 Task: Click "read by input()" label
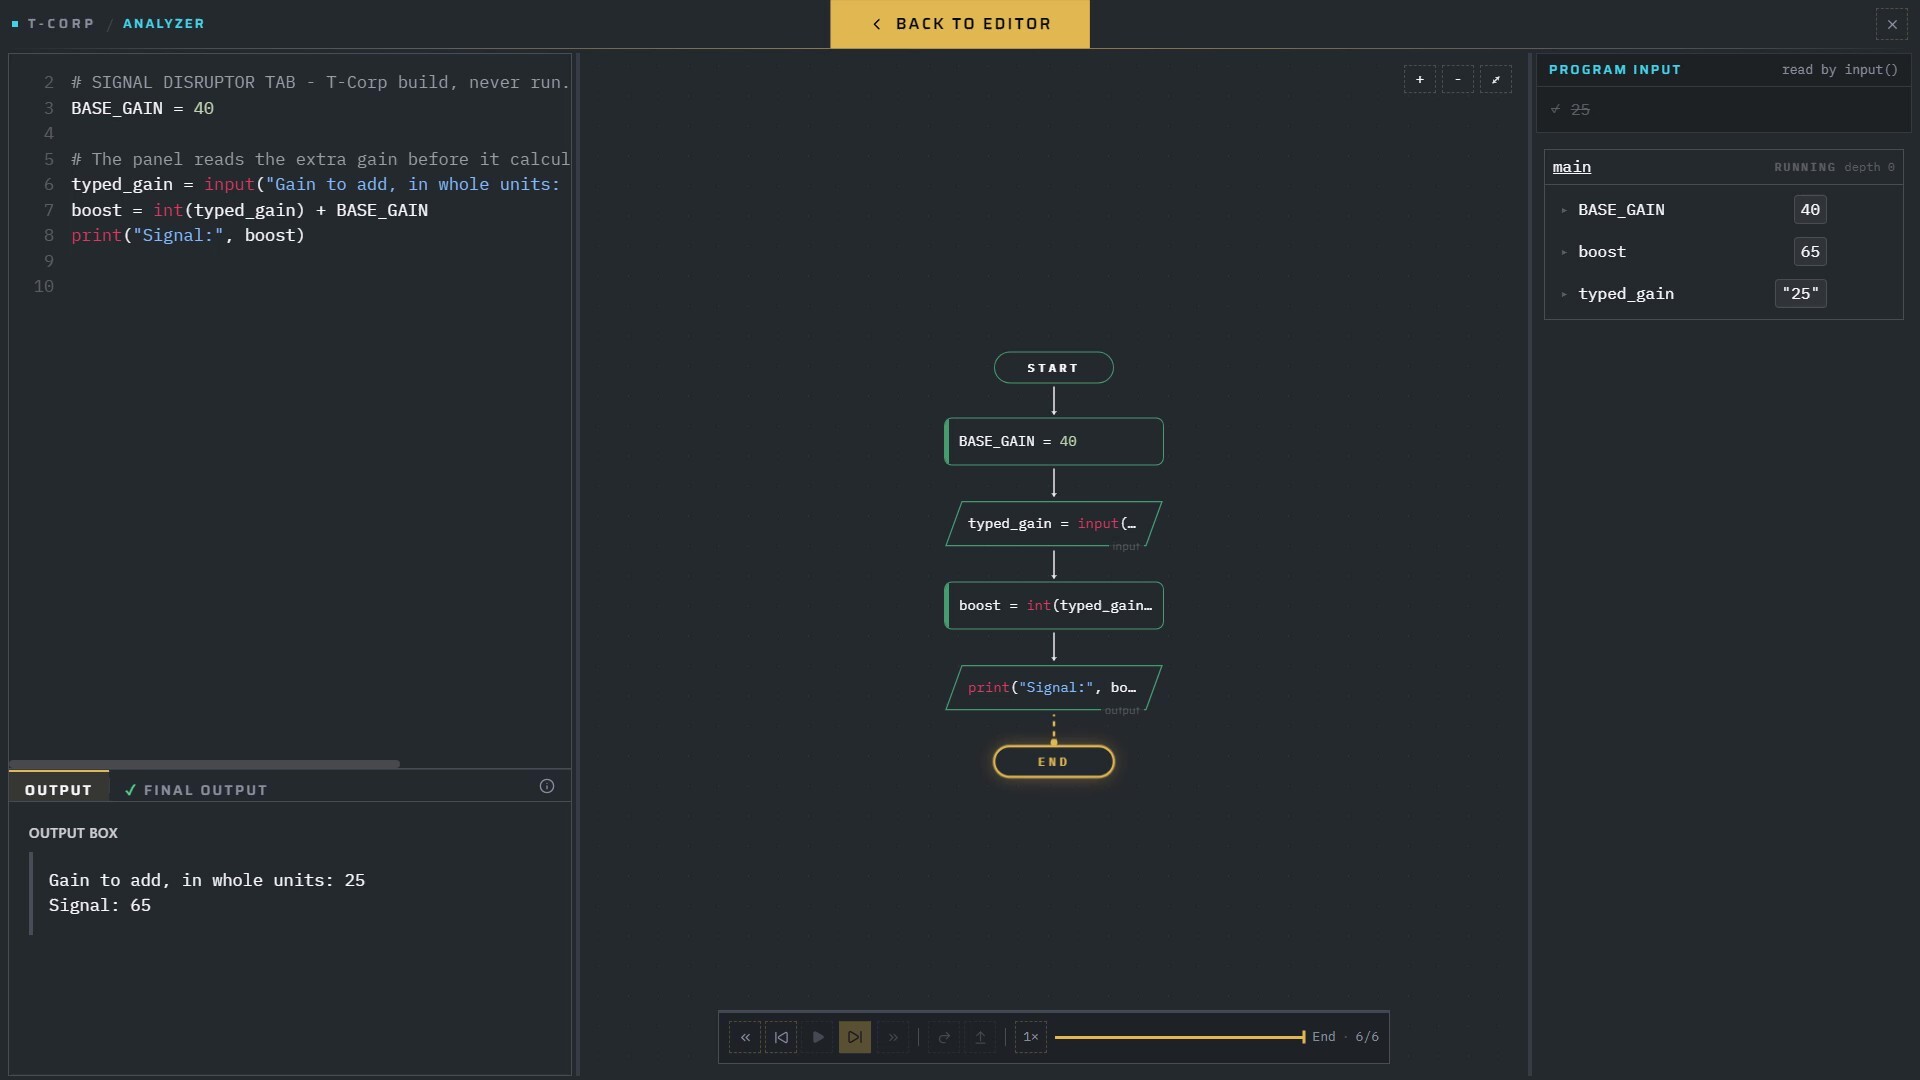(x=1839, y=70)
